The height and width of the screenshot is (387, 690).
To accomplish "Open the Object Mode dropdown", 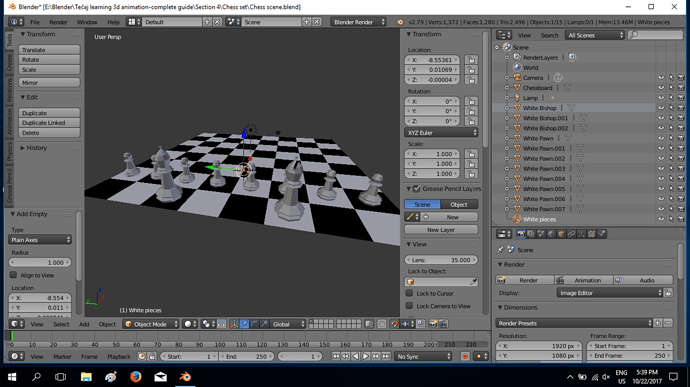I will (x=150, y=324).
